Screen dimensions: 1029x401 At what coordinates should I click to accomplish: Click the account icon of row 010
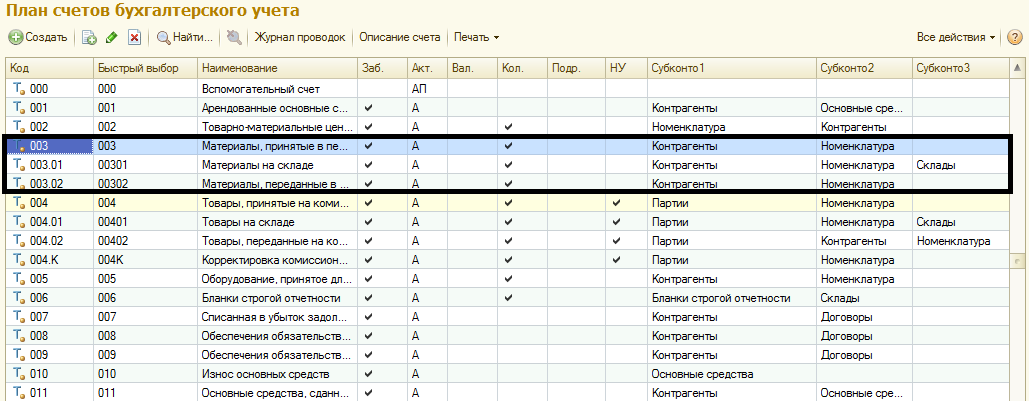(18, 374)
